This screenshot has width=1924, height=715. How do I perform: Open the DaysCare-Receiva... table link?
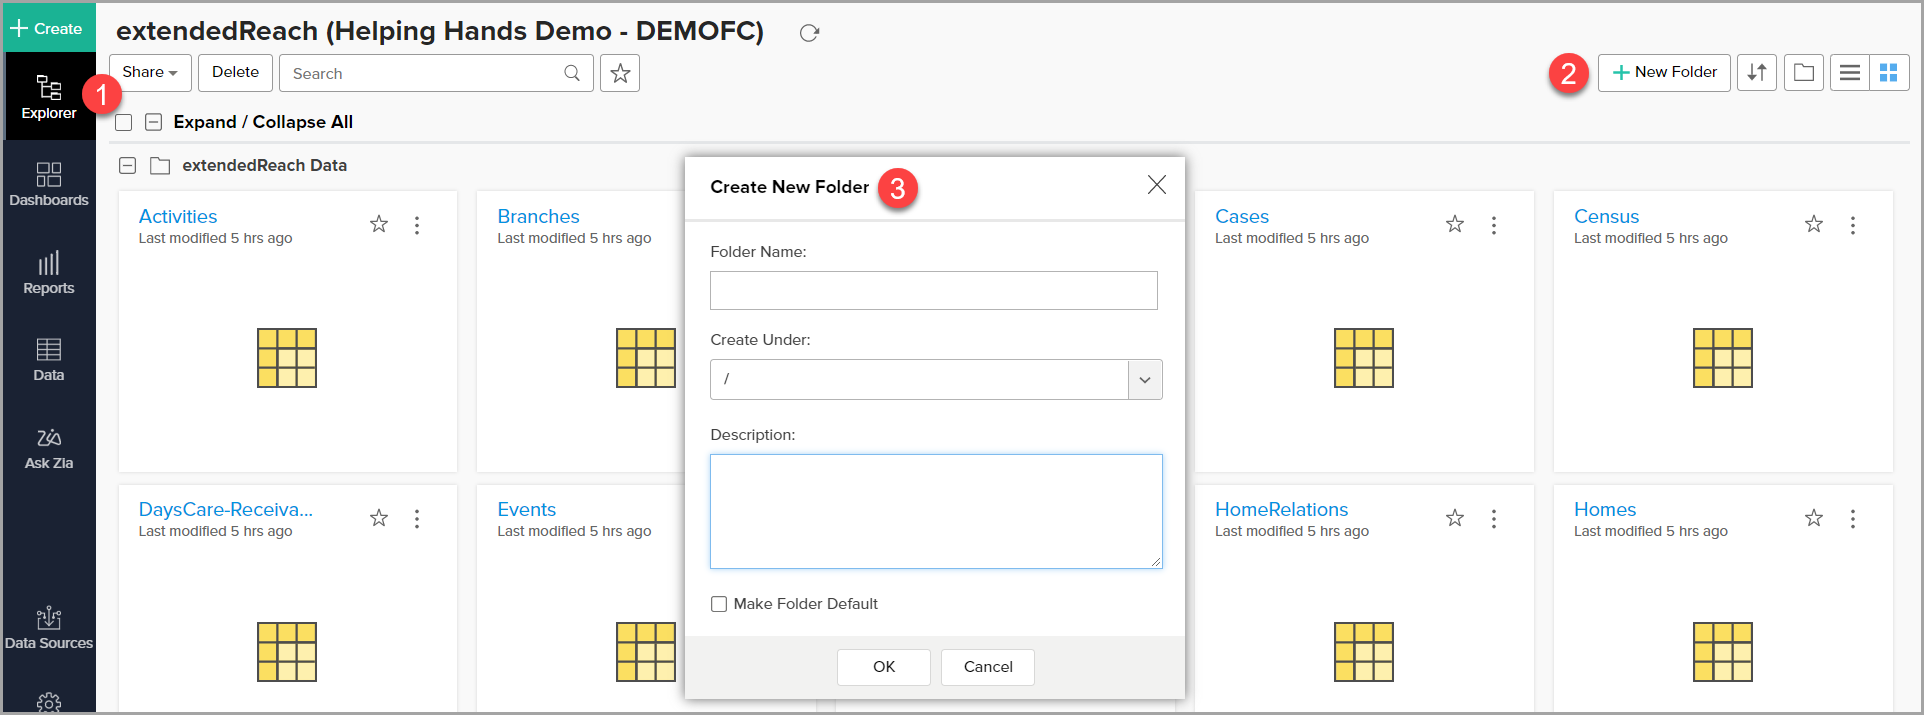(226, 509)
